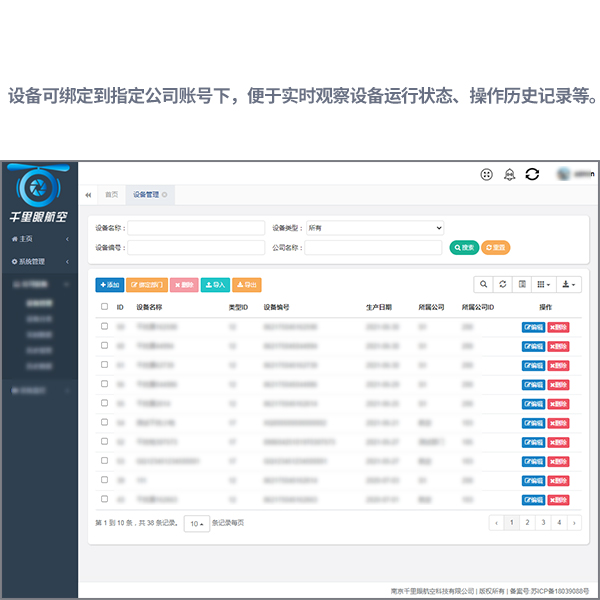Click the red 删除 button in last row
This screenshot has width=600, height=600.
click(x=558, y=500)
